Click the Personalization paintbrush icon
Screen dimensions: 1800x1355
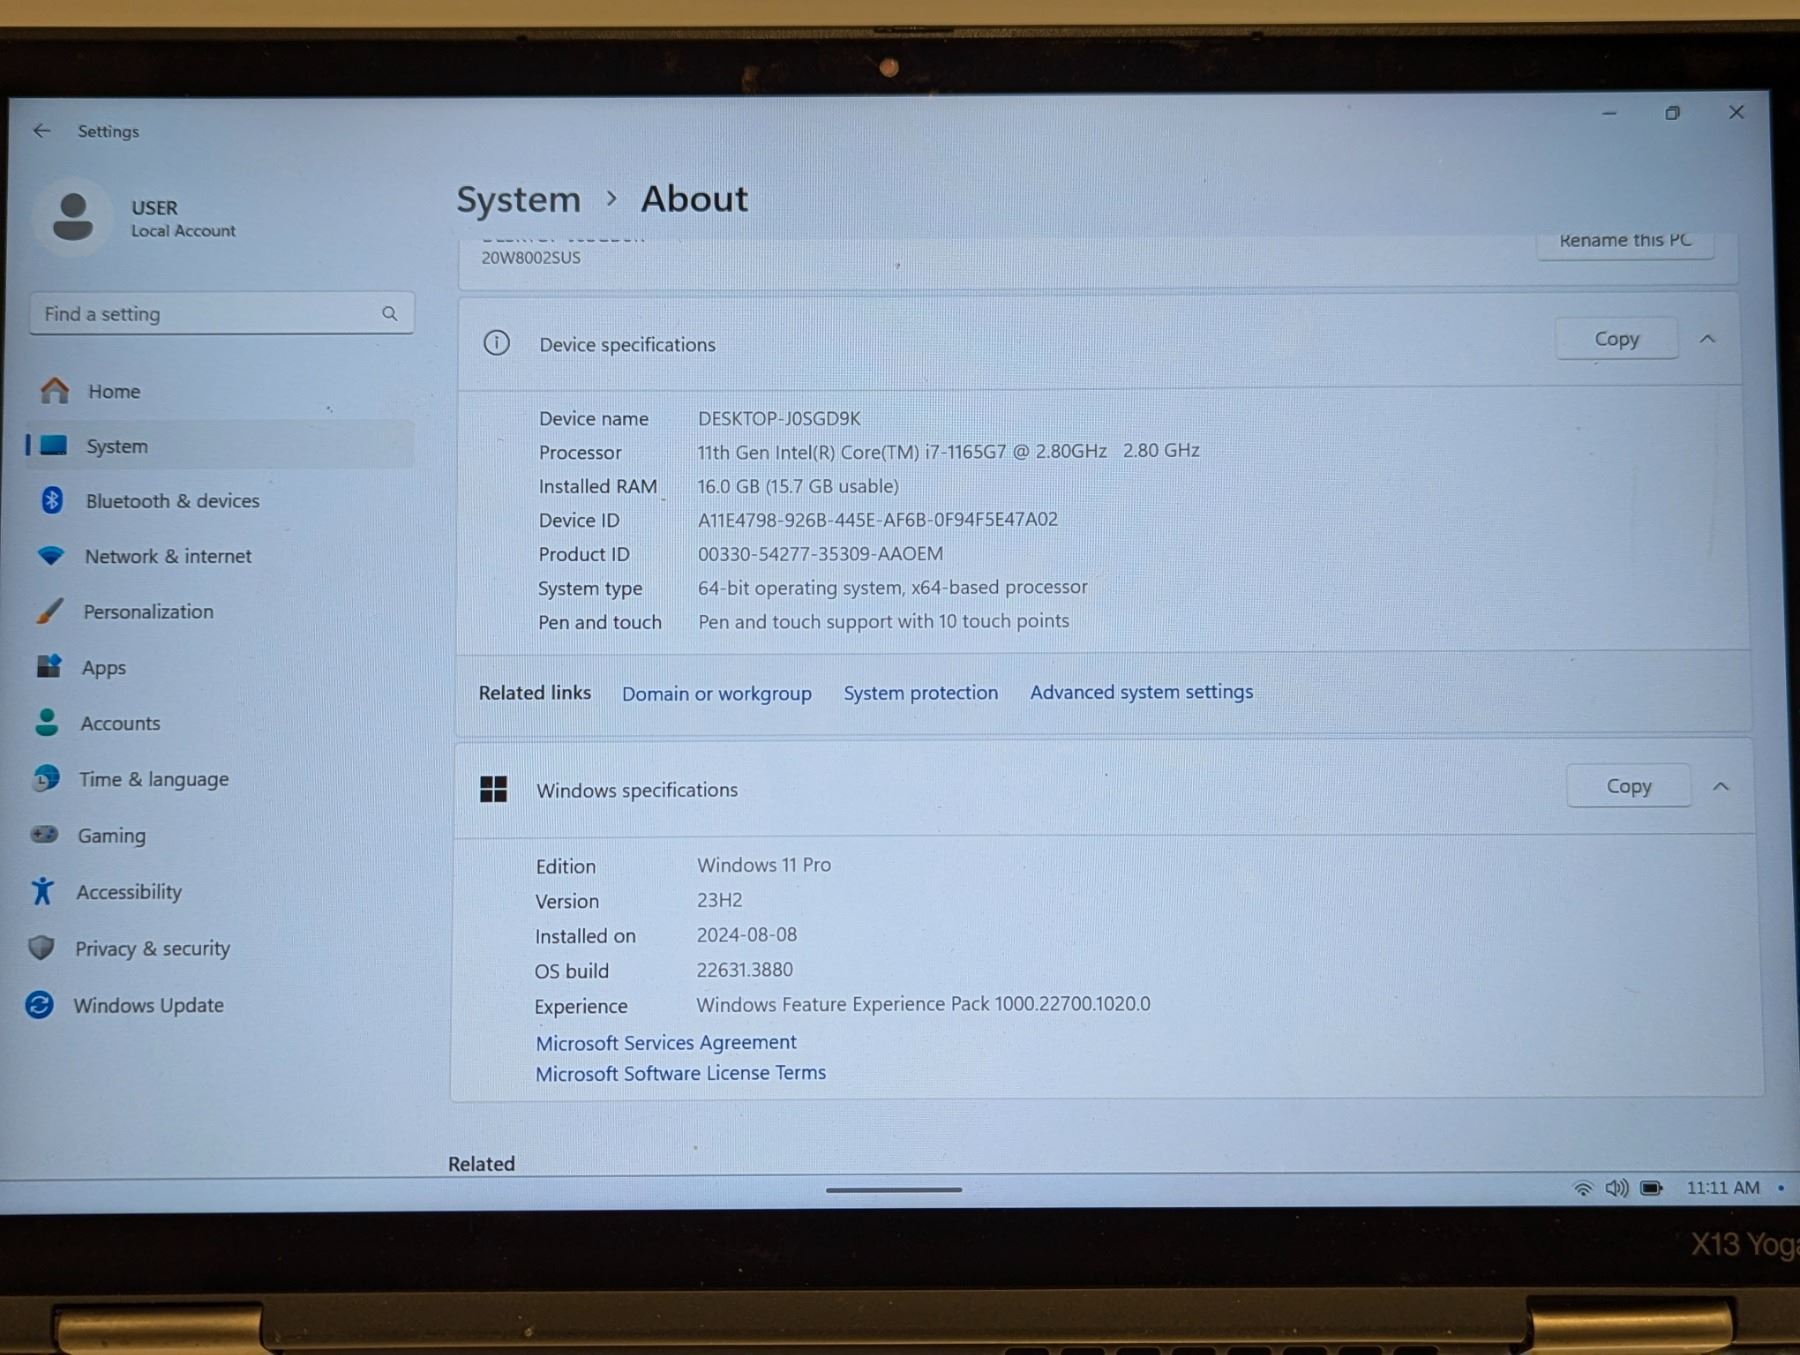click(x=49, y=611)
